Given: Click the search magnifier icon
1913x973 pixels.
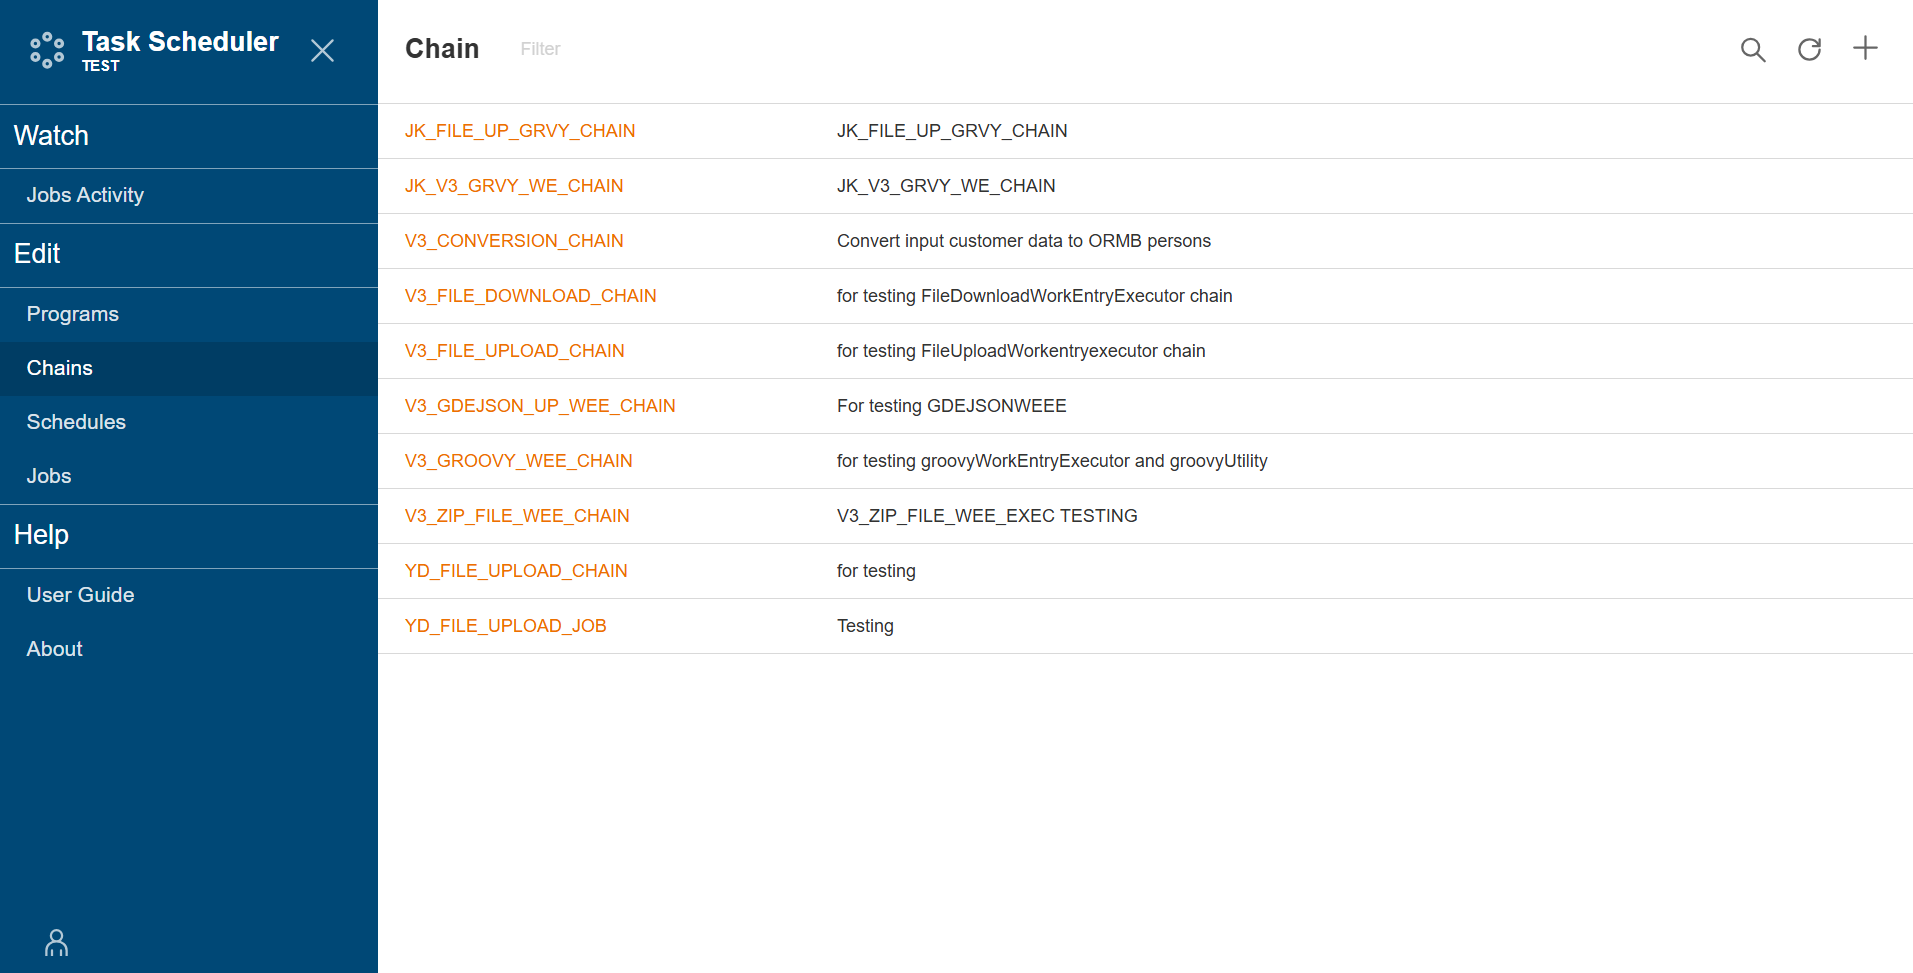Looking at the screenshot, I should (x=1752, y=50).
